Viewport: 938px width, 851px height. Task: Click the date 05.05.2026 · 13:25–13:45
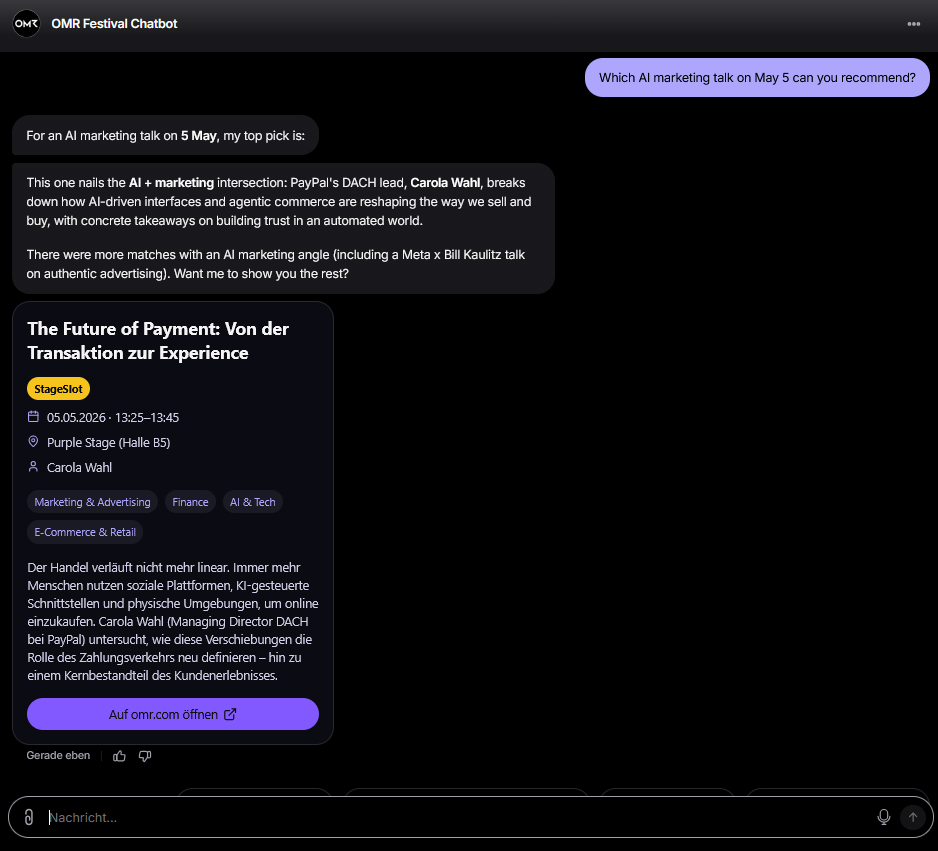[113, 417]
